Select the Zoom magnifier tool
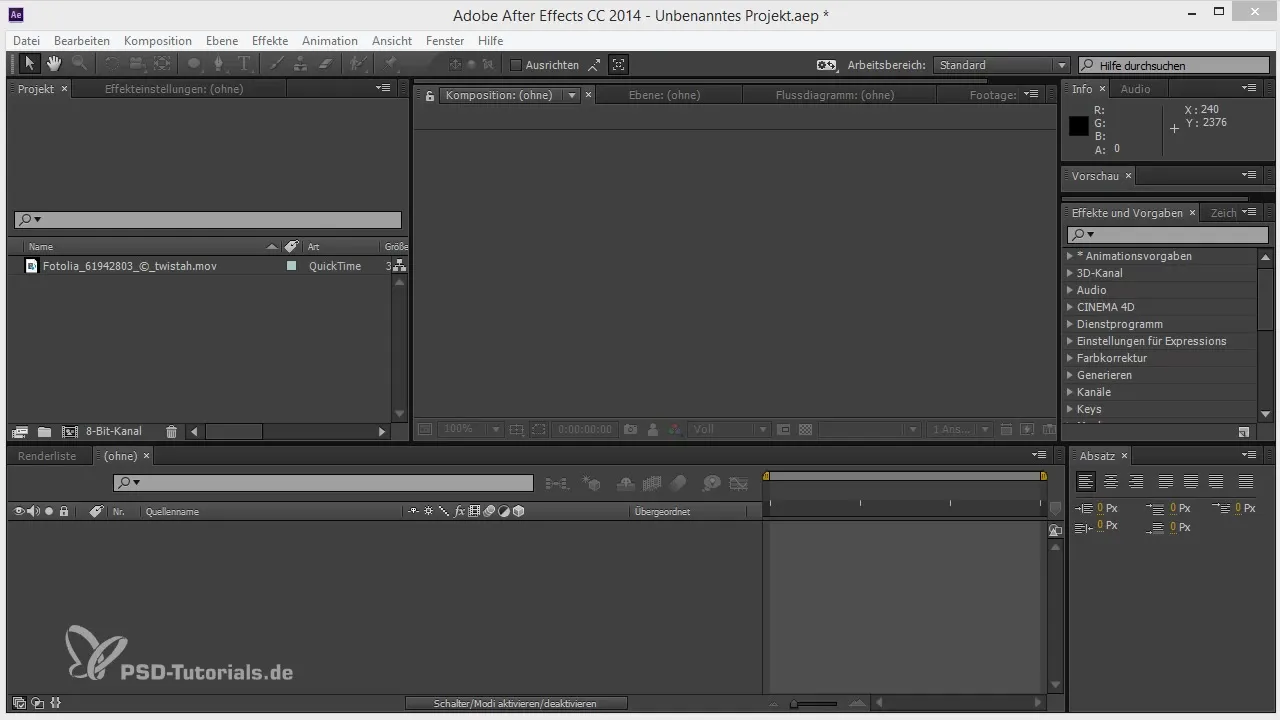1280x720 pixels. [x=79, y=64]
